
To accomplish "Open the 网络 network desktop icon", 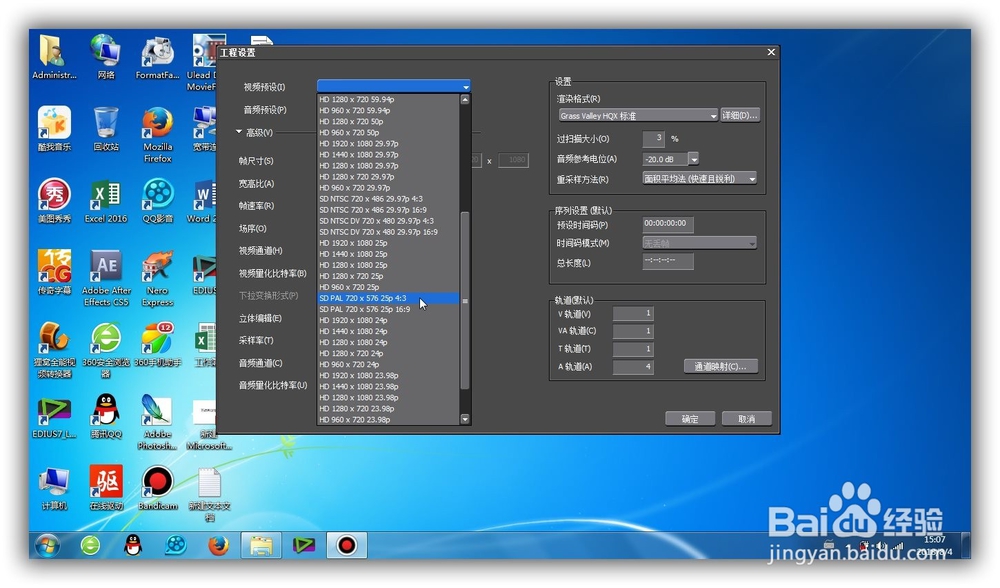I will [x=105, y=56].
